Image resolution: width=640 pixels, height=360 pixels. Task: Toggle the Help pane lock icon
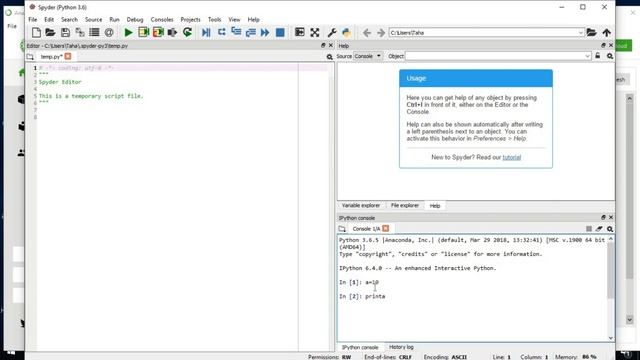tap(598, 56)
